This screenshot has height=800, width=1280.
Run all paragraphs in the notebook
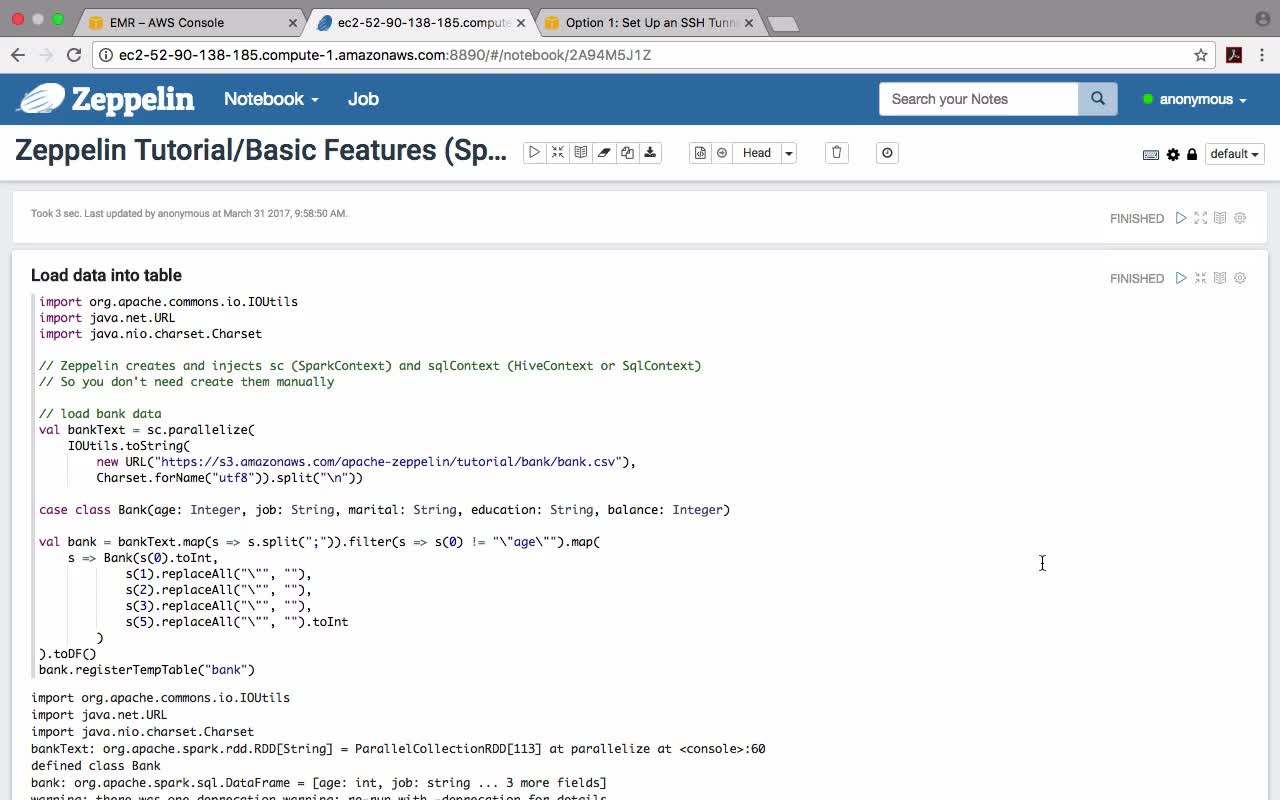click(534, 153)
